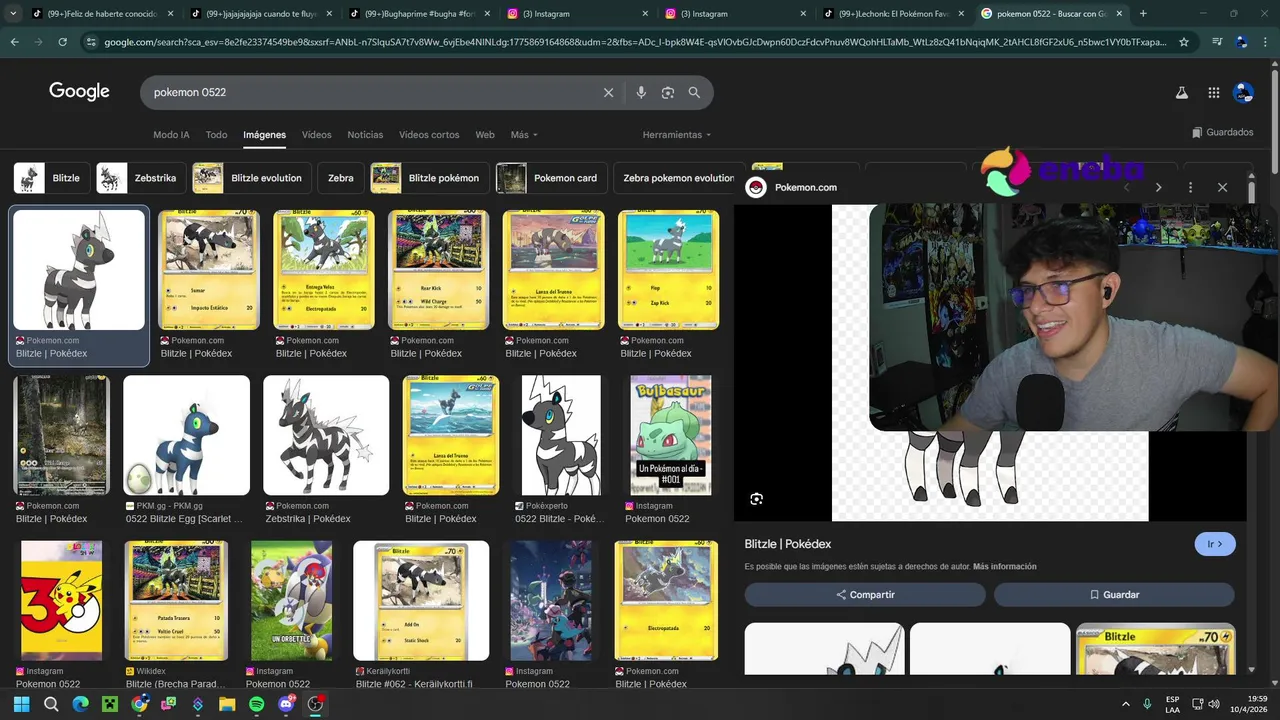Apply the Blitzle pokémon filter chip

[x=429, y=178]
